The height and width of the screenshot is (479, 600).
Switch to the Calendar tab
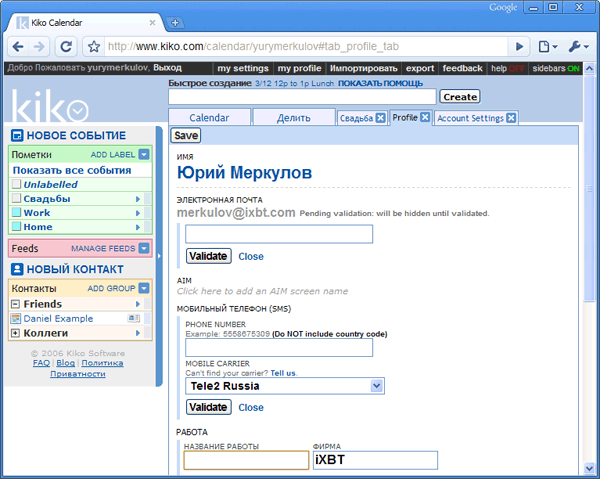[209, 117]
